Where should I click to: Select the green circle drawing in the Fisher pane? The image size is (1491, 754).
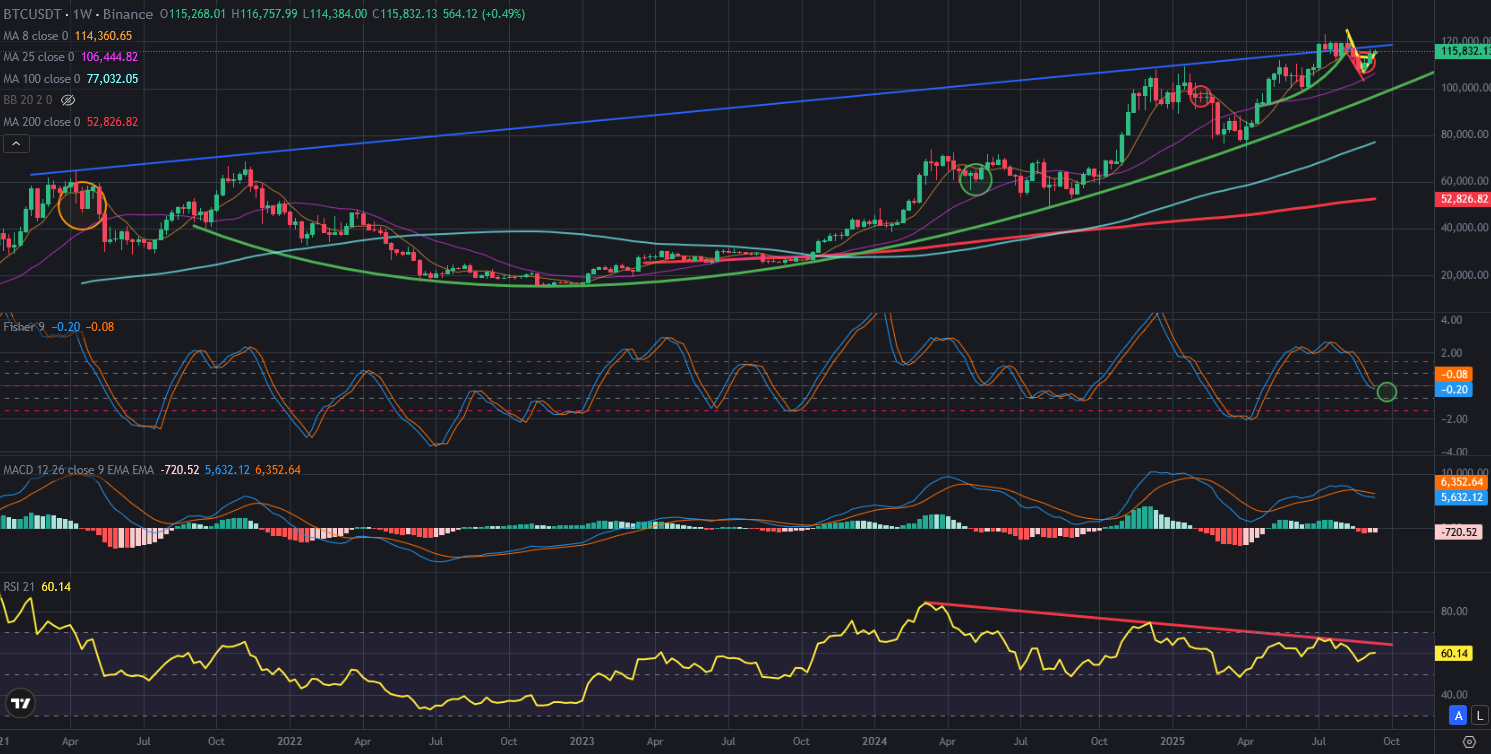pos(1387,392)
